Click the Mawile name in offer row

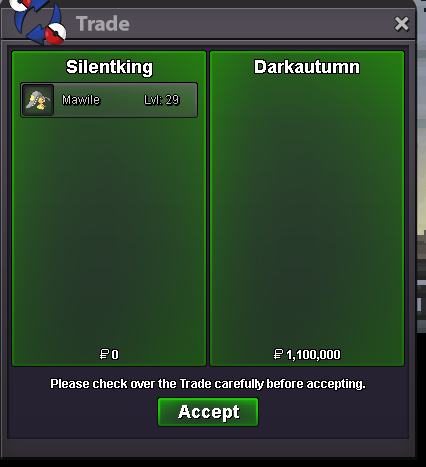coord(81,100)
